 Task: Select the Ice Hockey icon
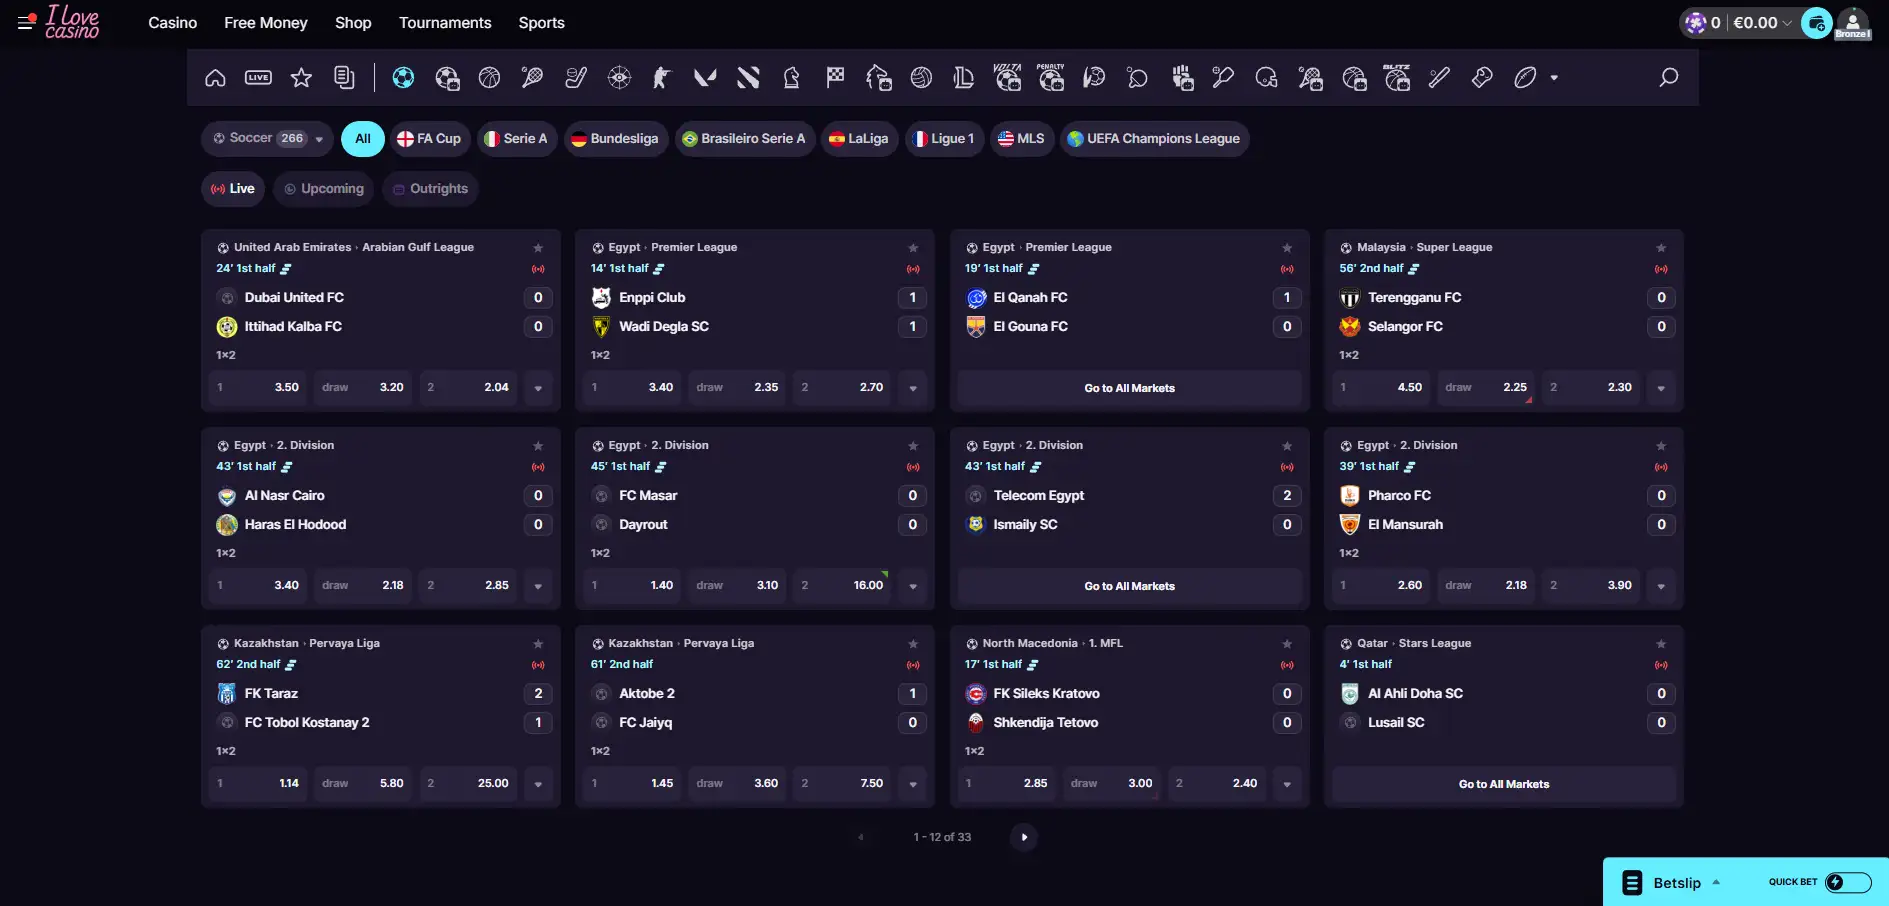pos(576,78)
